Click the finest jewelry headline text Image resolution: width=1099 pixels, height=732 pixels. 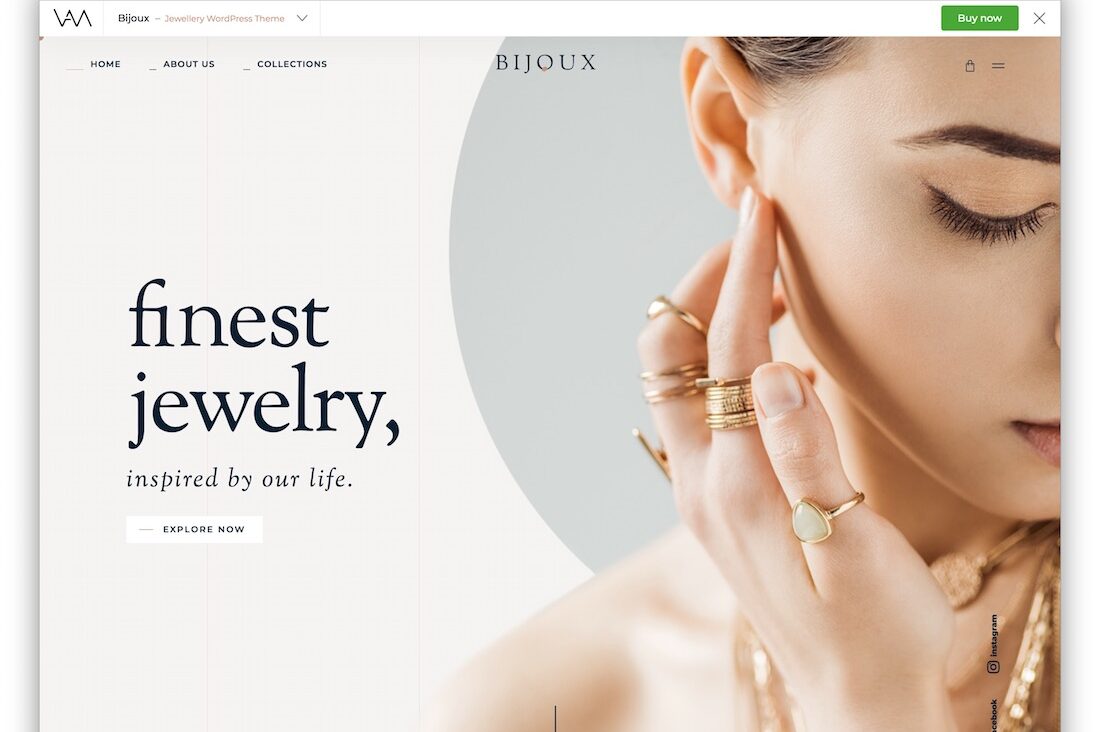[x=264, y=363]
